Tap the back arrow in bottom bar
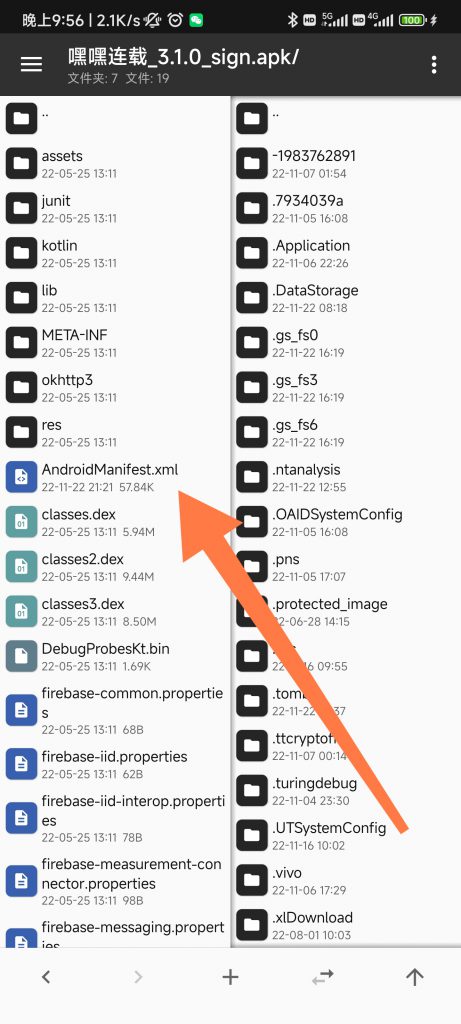The width and height of the screenshot is (461, 1024). 46,977
